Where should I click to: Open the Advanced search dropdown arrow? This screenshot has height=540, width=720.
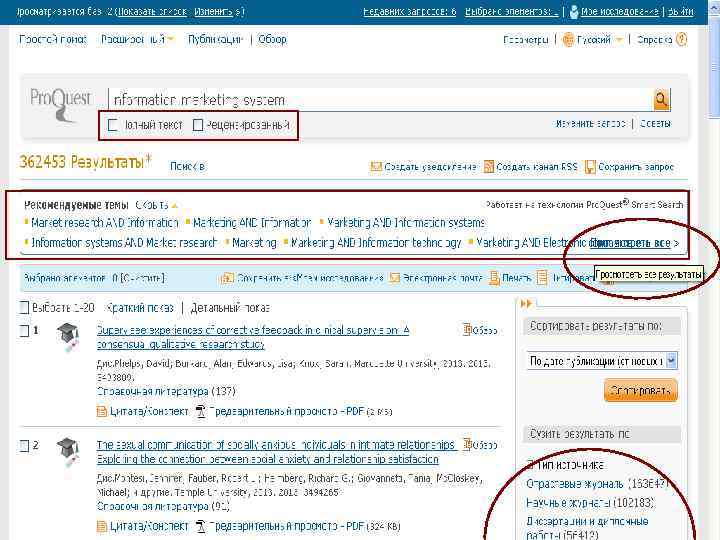click(171, 39)
